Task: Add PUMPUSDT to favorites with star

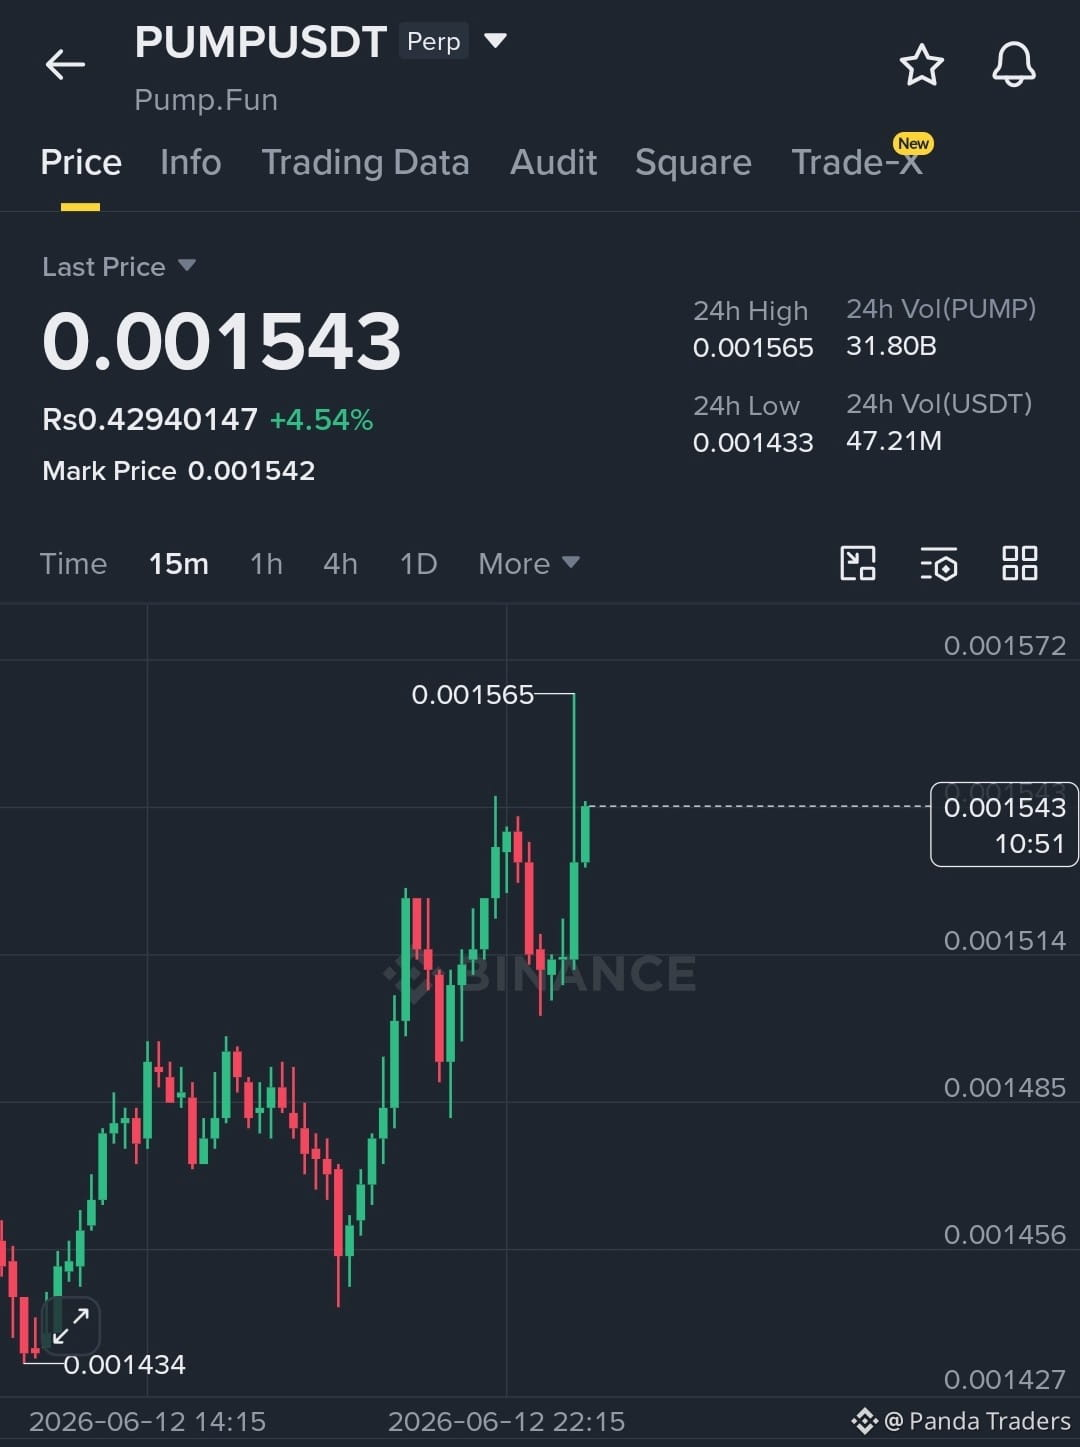Action: [x=921, y=65]
